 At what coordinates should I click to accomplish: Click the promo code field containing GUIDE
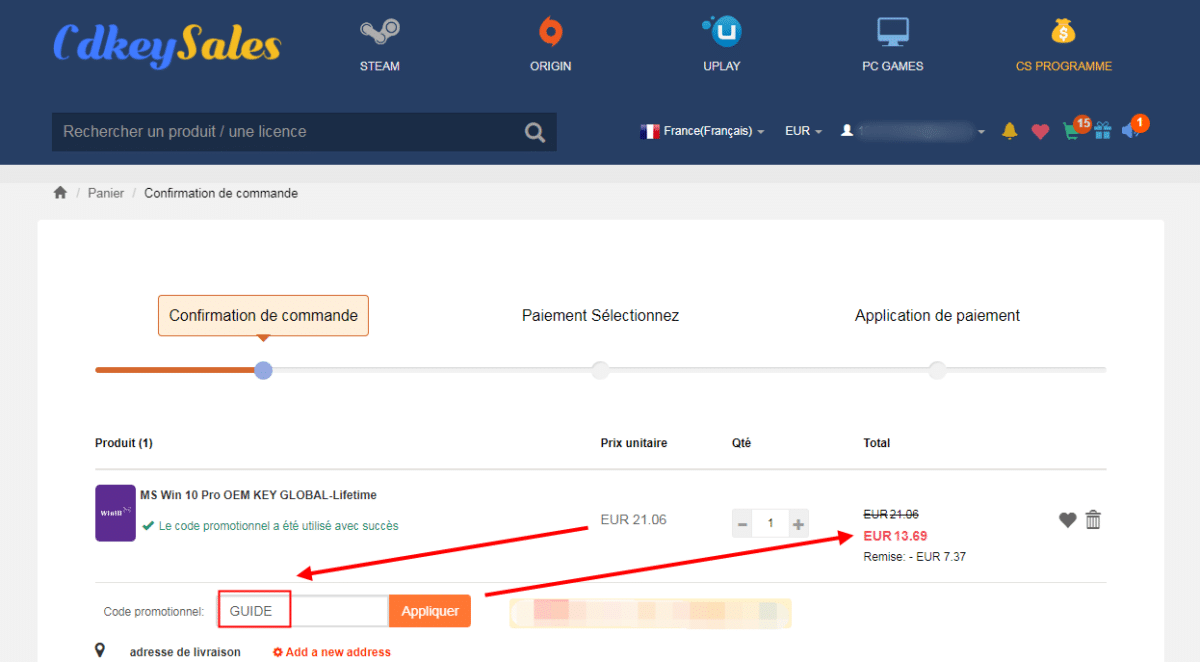point(304,611)
